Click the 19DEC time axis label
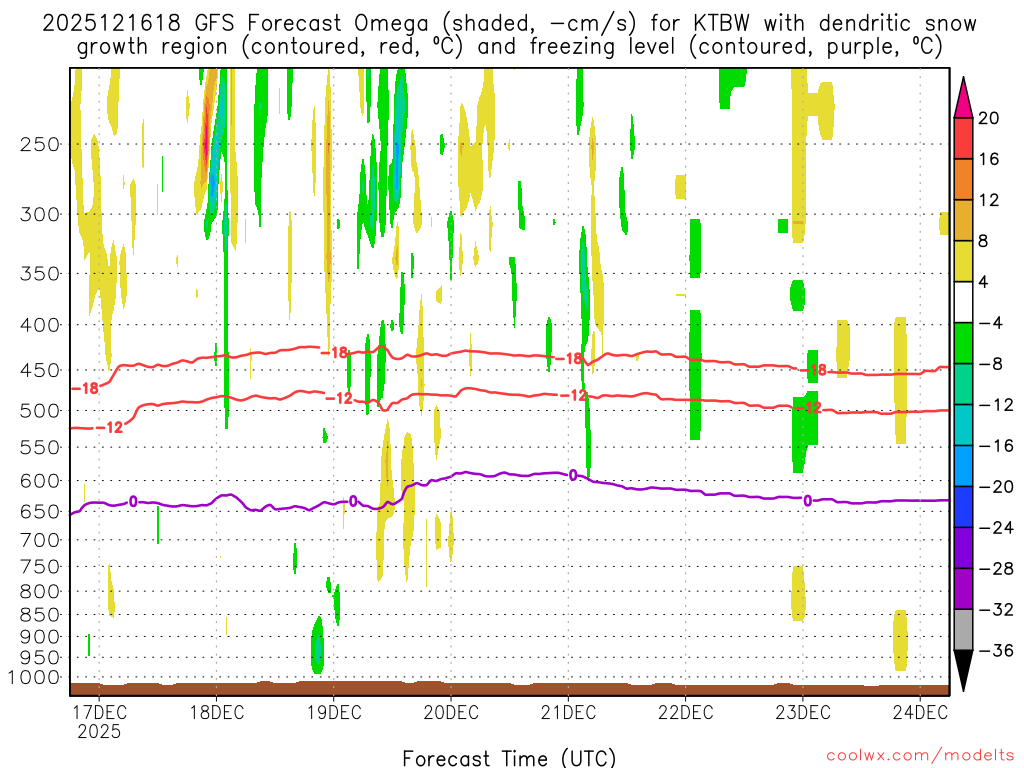 [x=334, y=712]
